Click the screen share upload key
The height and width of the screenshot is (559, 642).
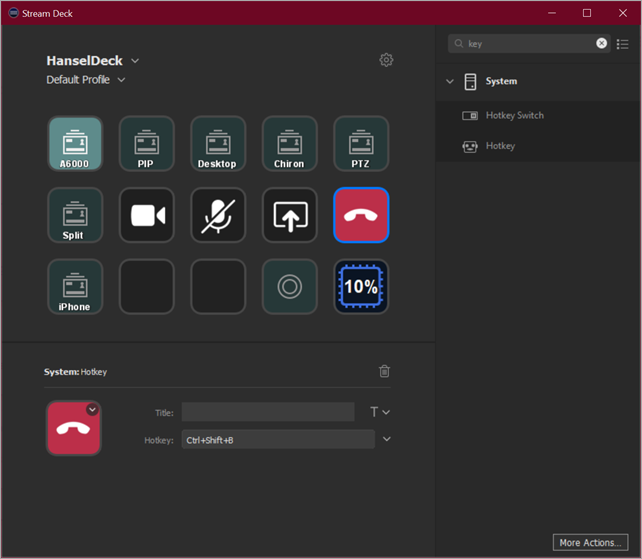click(x=289, y=215)
